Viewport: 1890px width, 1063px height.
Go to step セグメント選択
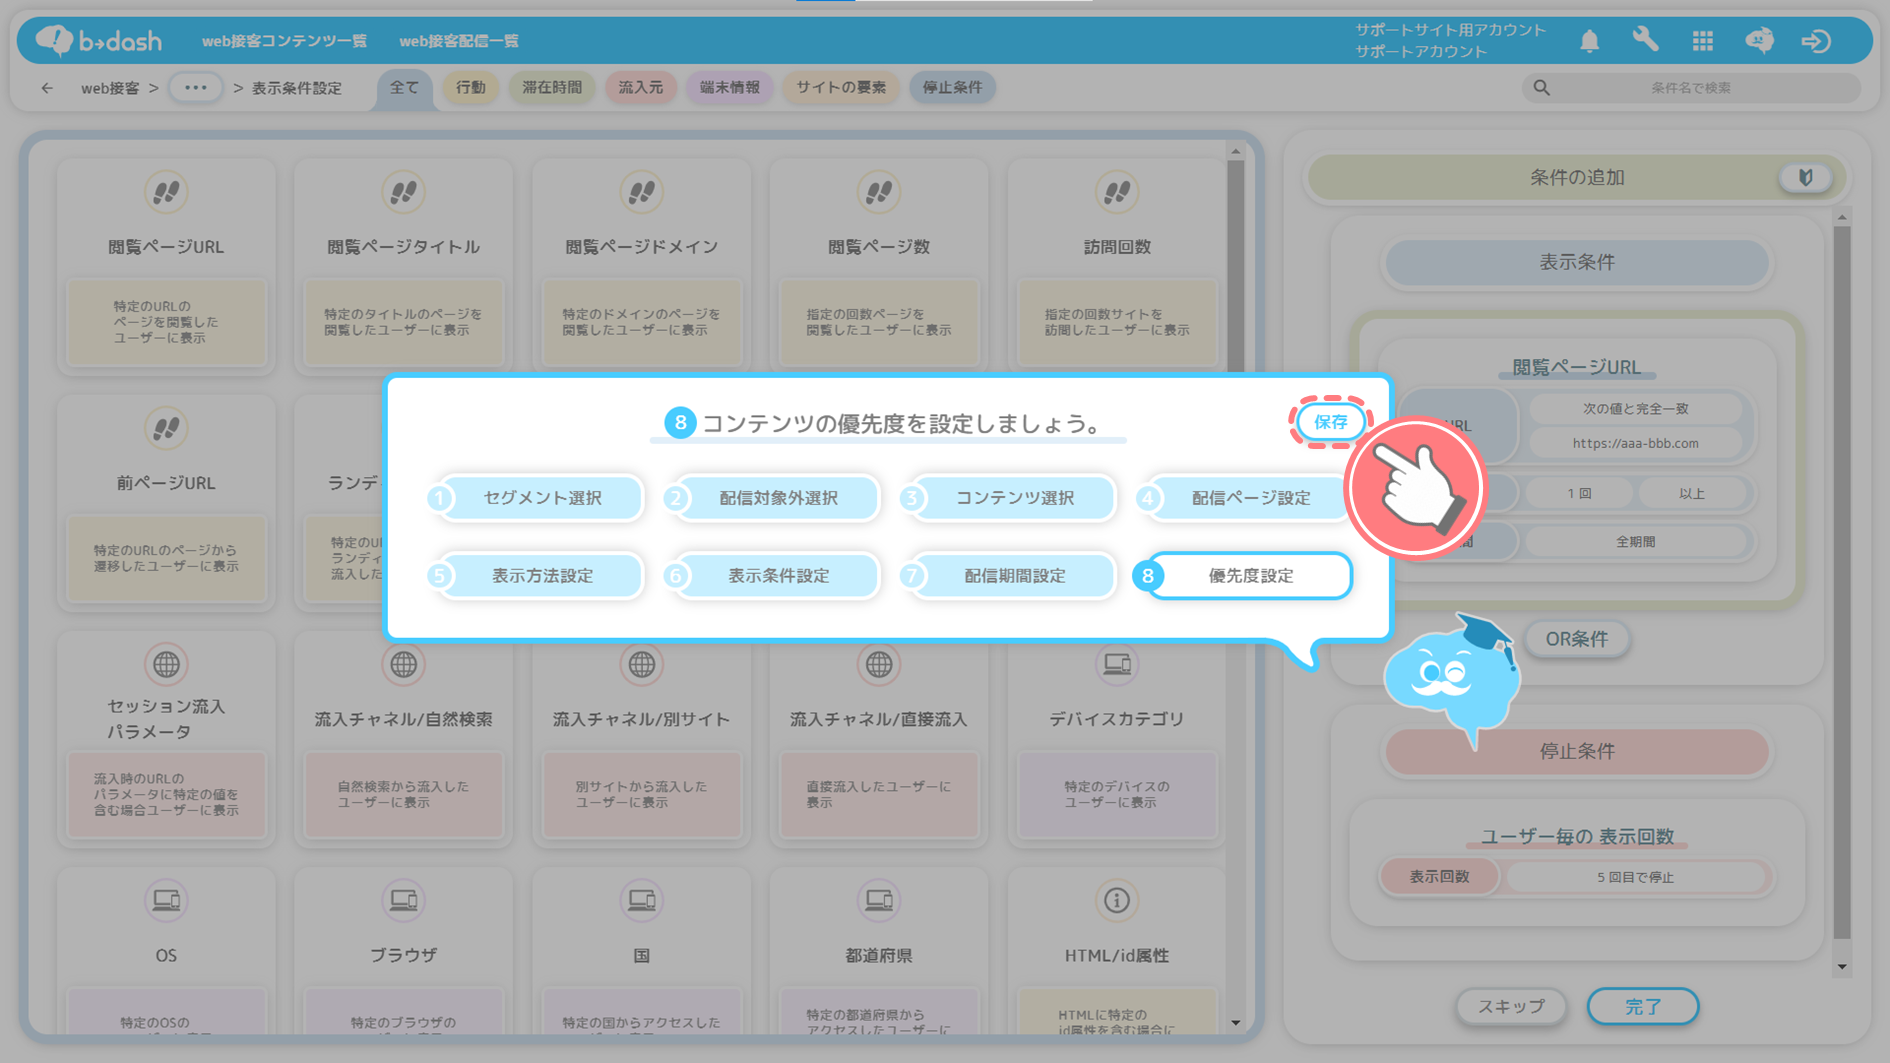tap(541, 498)
